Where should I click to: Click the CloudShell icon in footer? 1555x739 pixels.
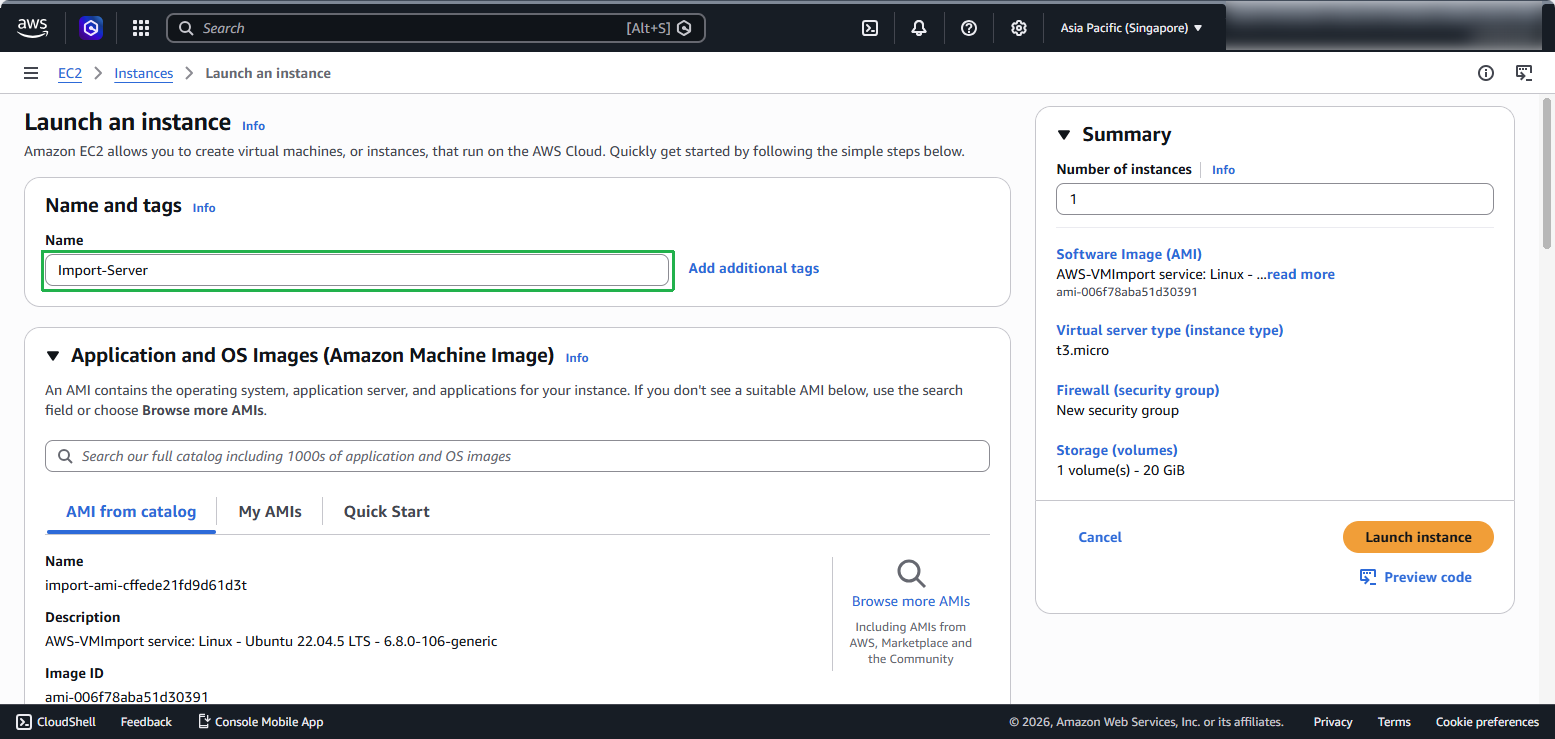24,722
